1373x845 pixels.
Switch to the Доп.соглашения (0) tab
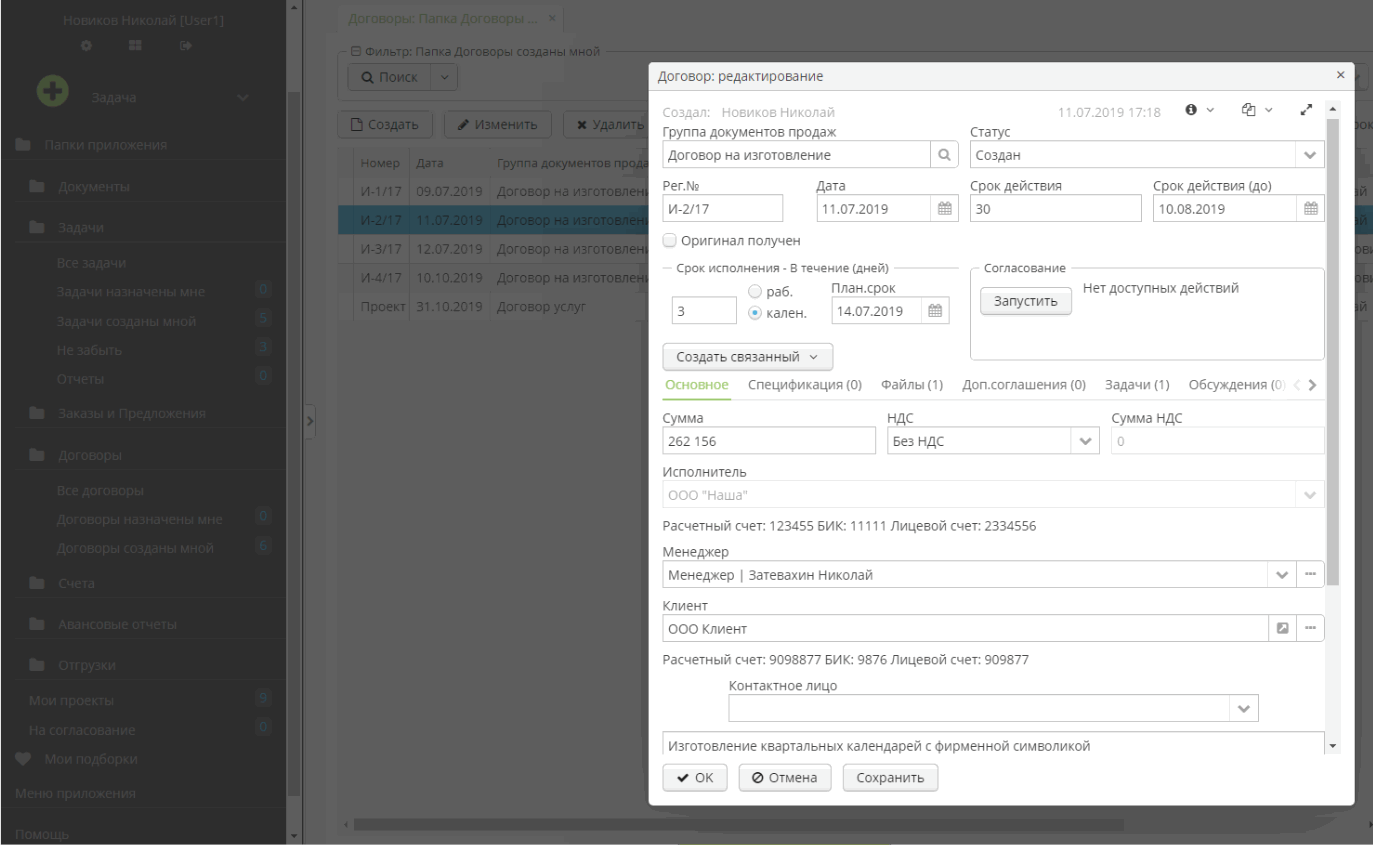1024,385
